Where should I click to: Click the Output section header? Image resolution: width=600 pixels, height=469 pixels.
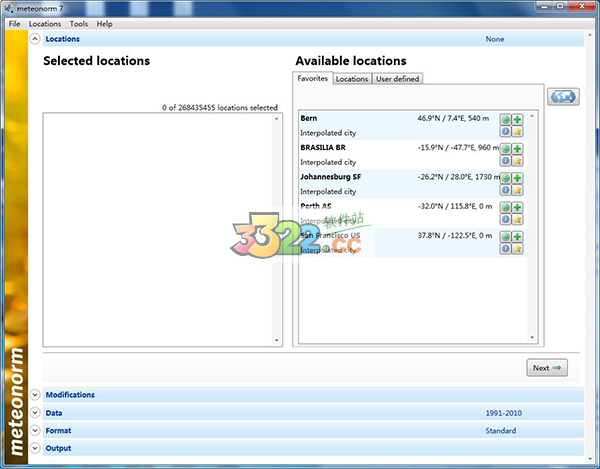313,448
